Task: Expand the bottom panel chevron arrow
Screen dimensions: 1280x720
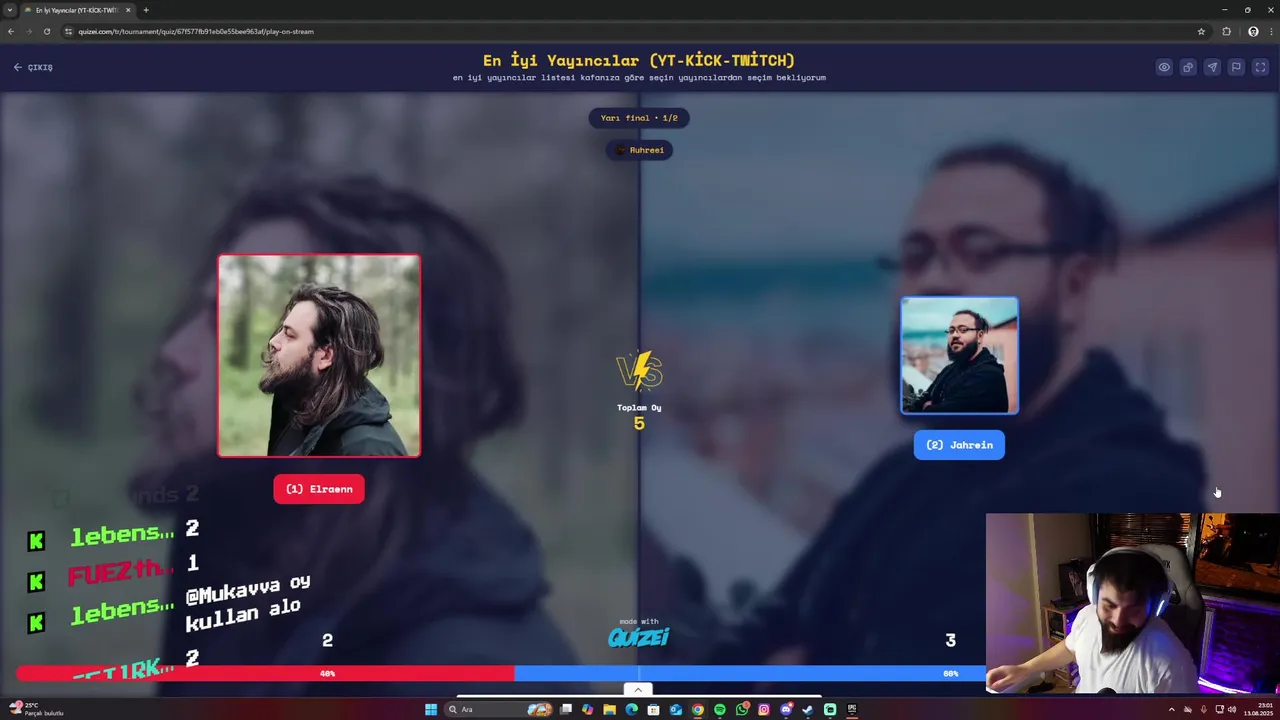Action: click(638, 689)
